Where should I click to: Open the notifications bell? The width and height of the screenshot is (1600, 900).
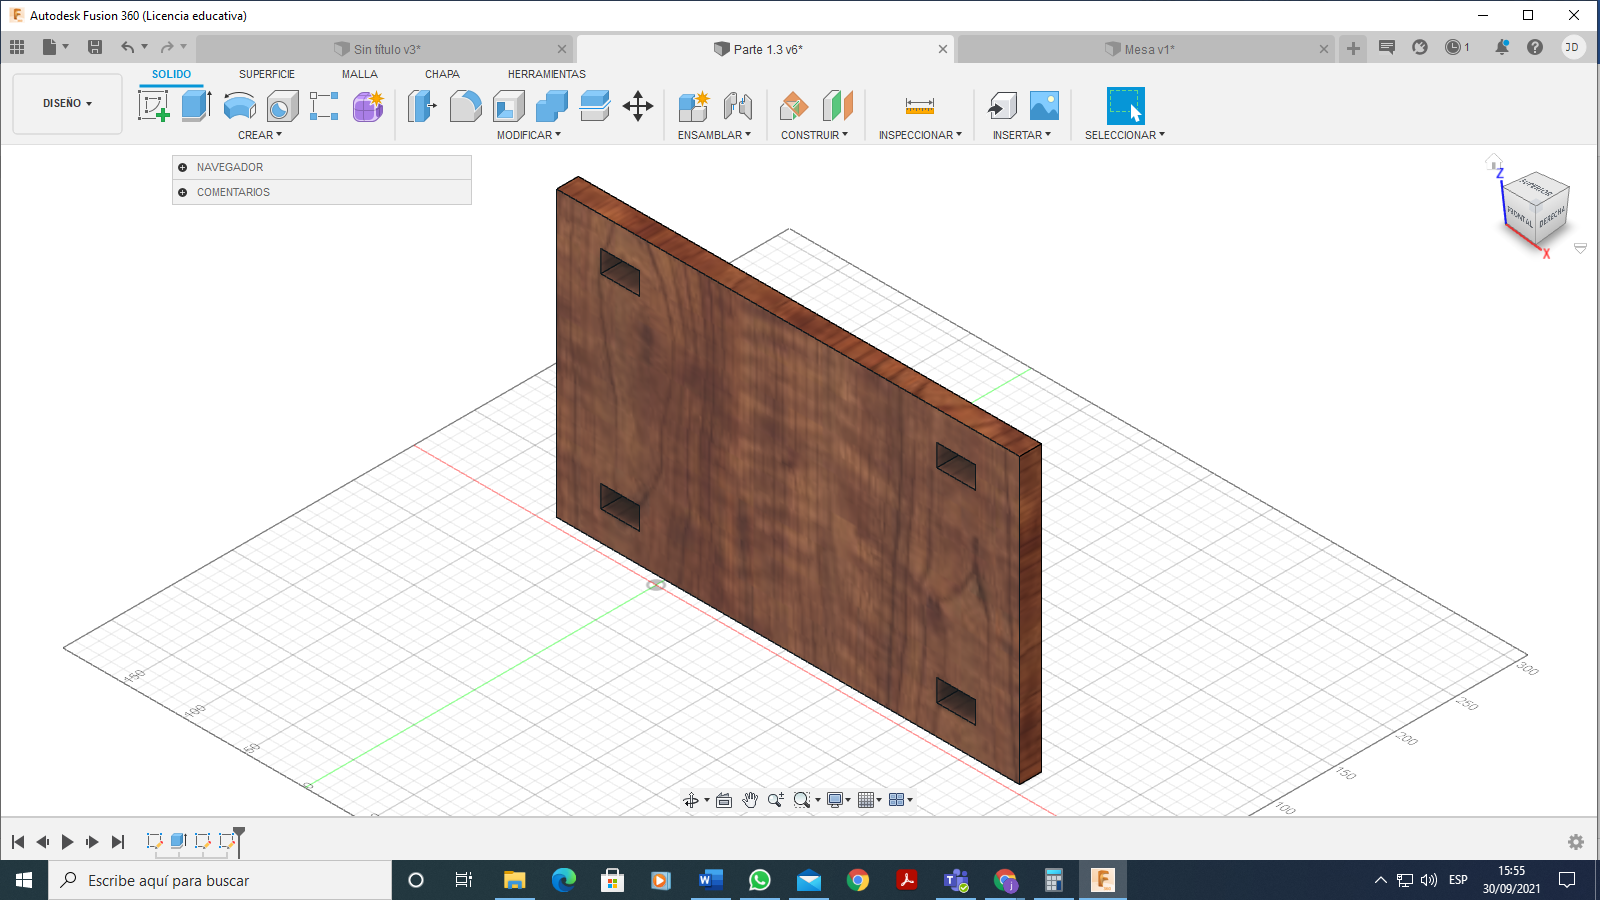coord(1501,47)
